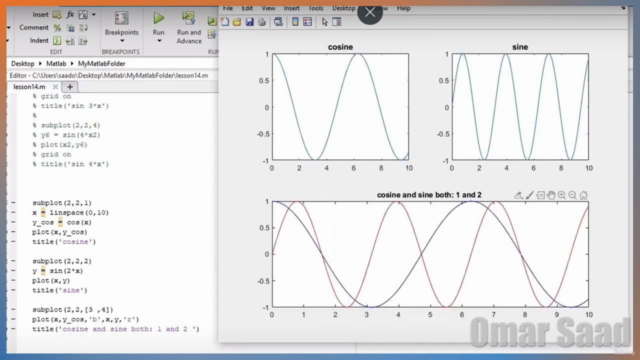Click code line 'y = sin(2*x)'
The width and height of the screenshot is (640, 360).
[58, 271]
